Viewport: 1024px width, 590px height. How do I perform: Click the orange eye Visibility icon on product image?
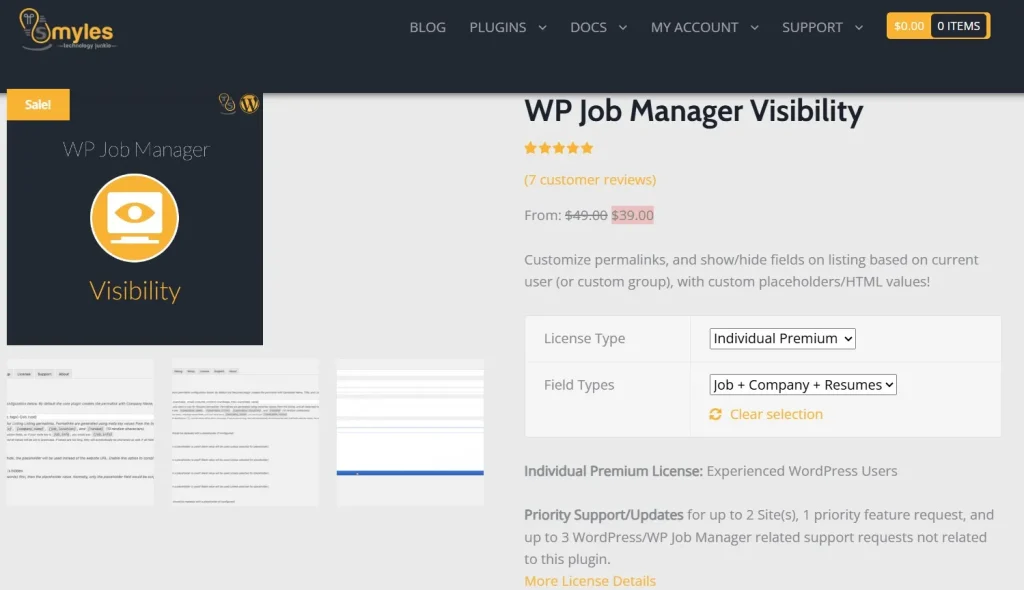[135, 218]
